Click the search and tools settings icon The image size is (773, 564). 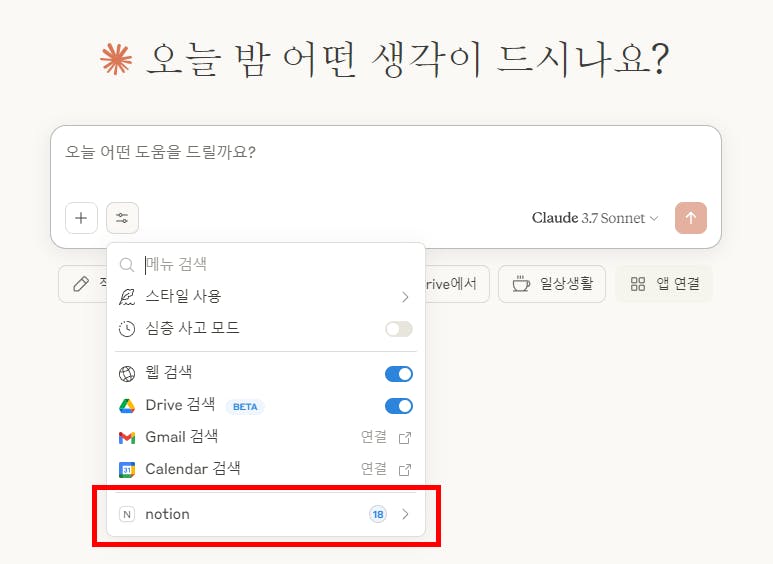point(122,218)
